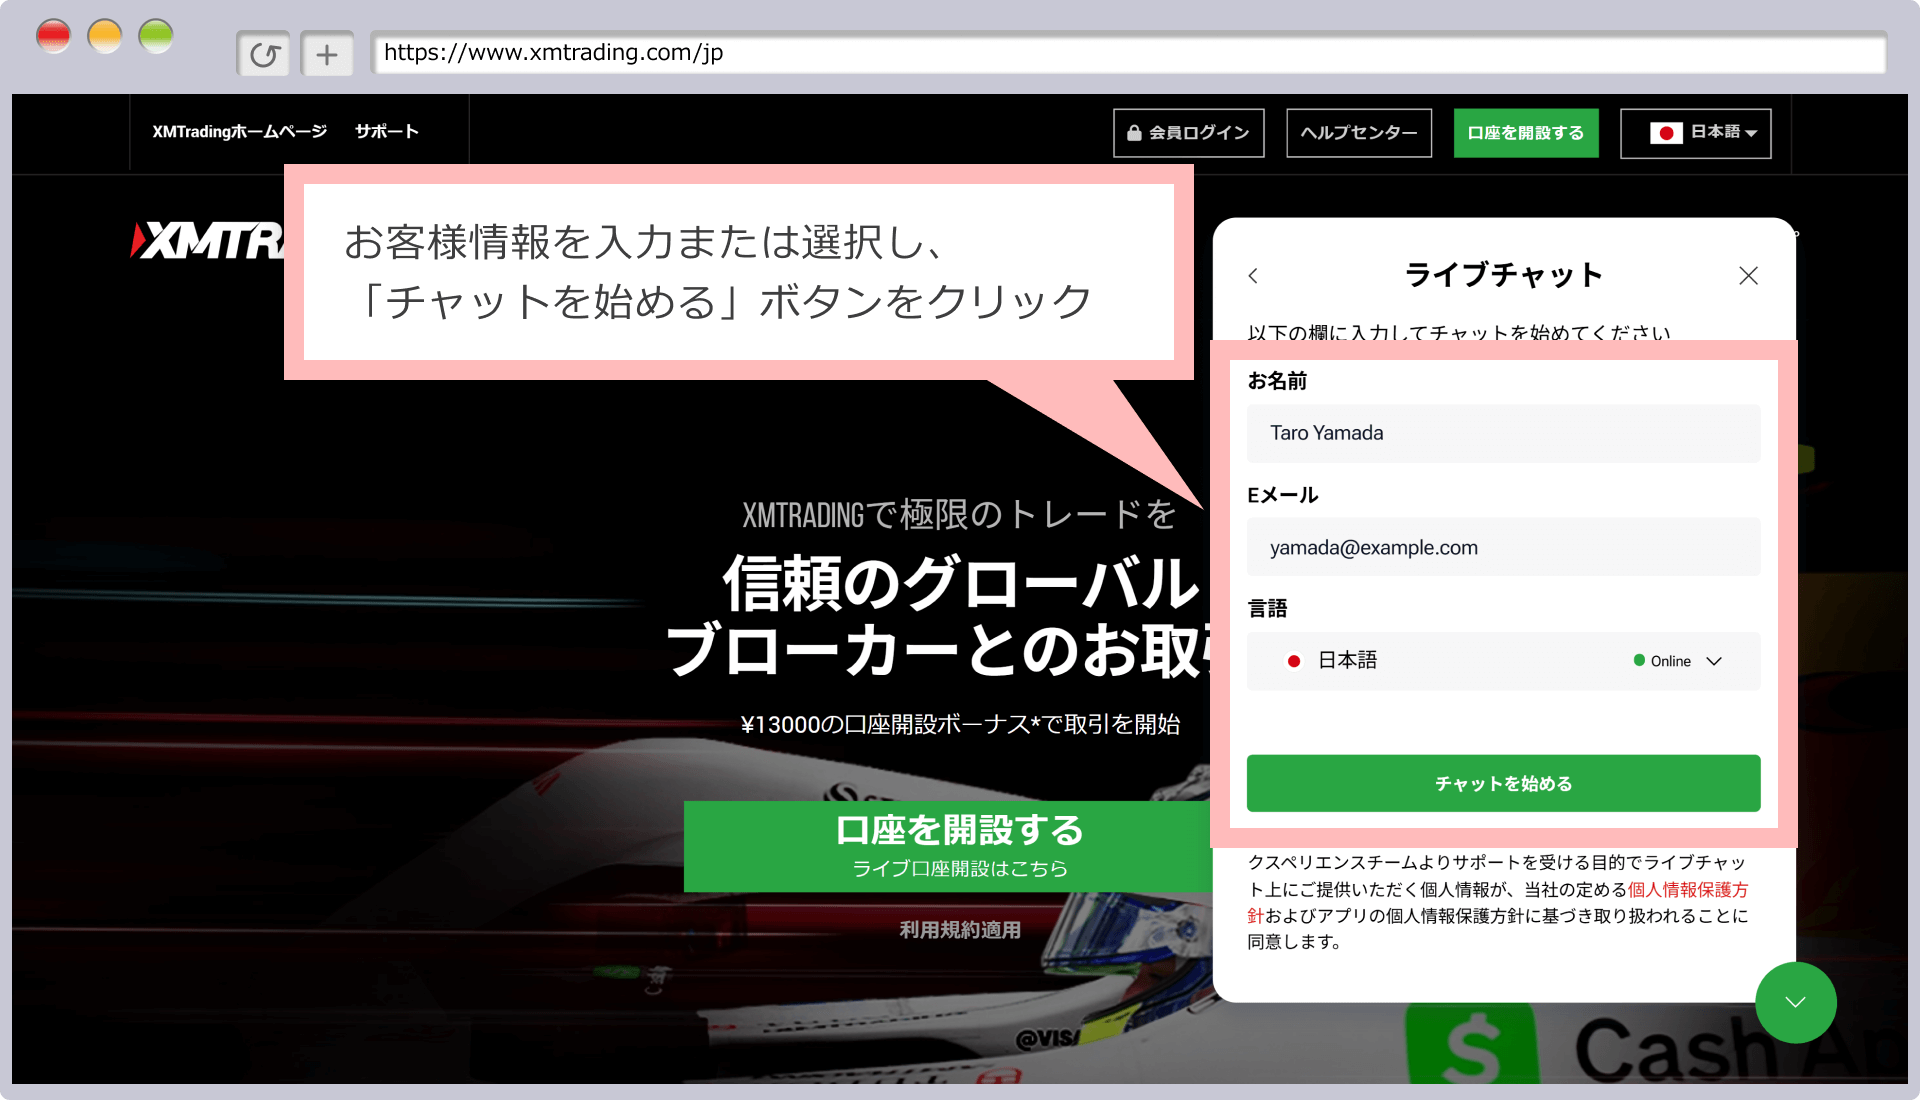Click the ¥13000の口座開設ボーナス text
Screen dimensions: 1920x1100
point(960,725)
